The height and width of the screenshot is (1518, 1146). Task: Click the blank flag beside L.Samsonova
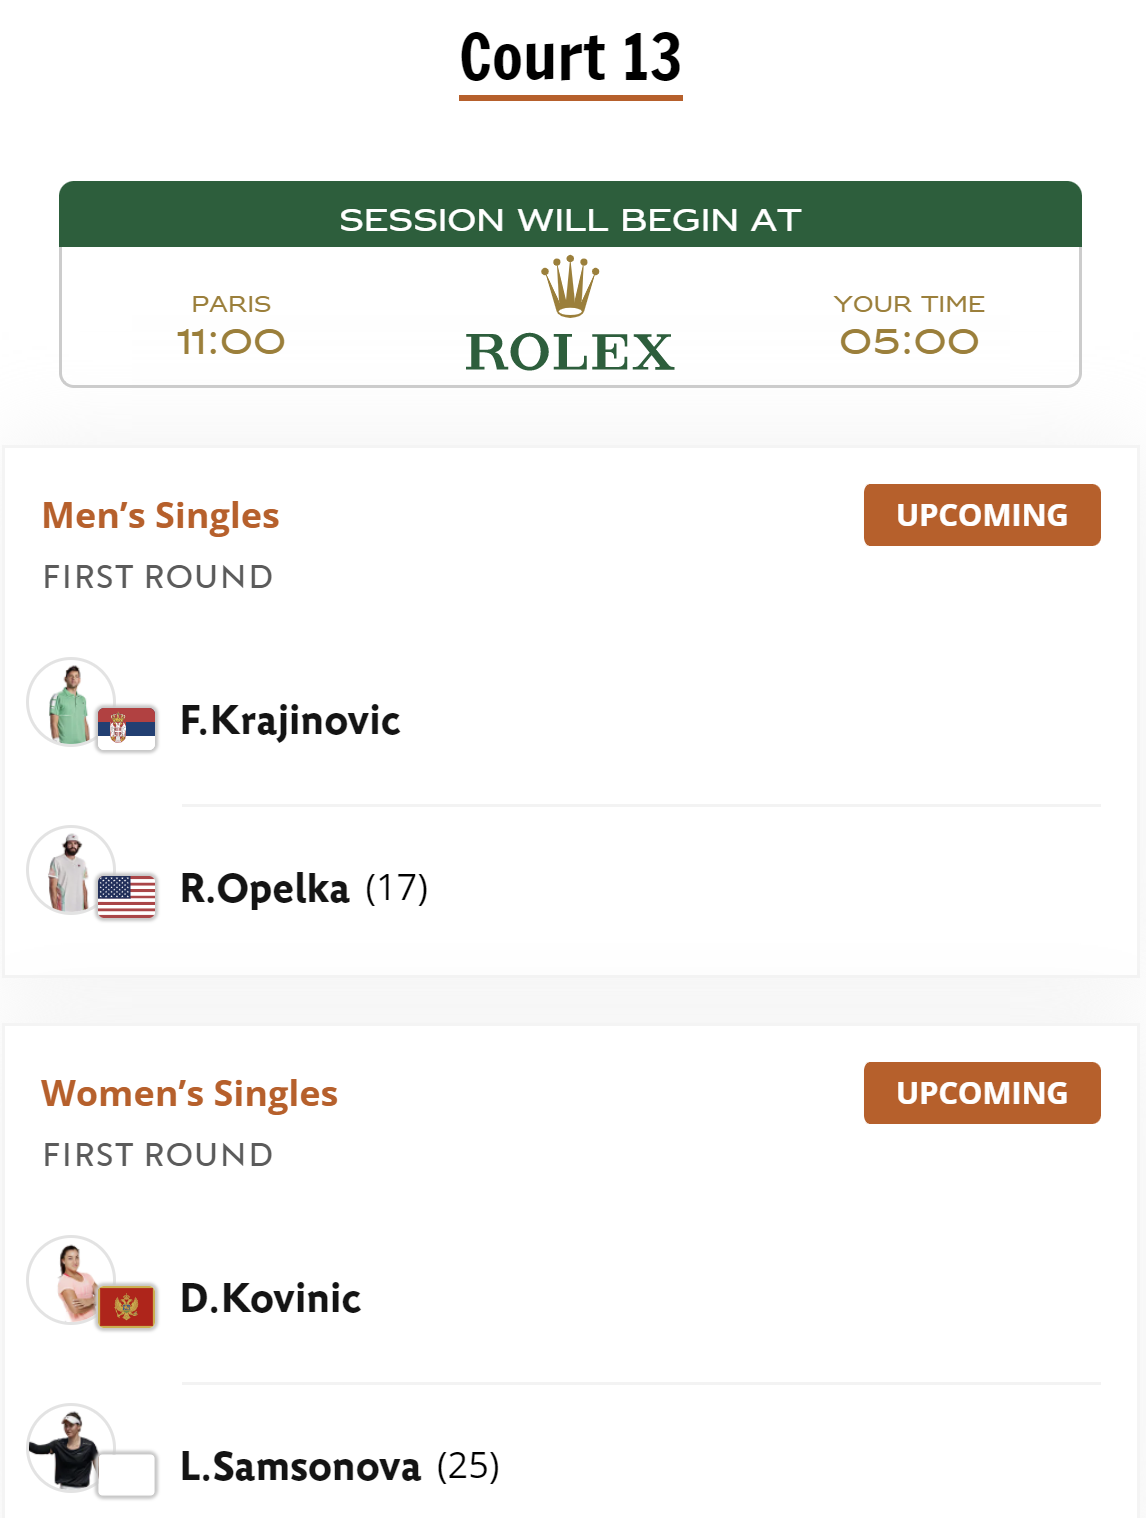[127, 1474]
